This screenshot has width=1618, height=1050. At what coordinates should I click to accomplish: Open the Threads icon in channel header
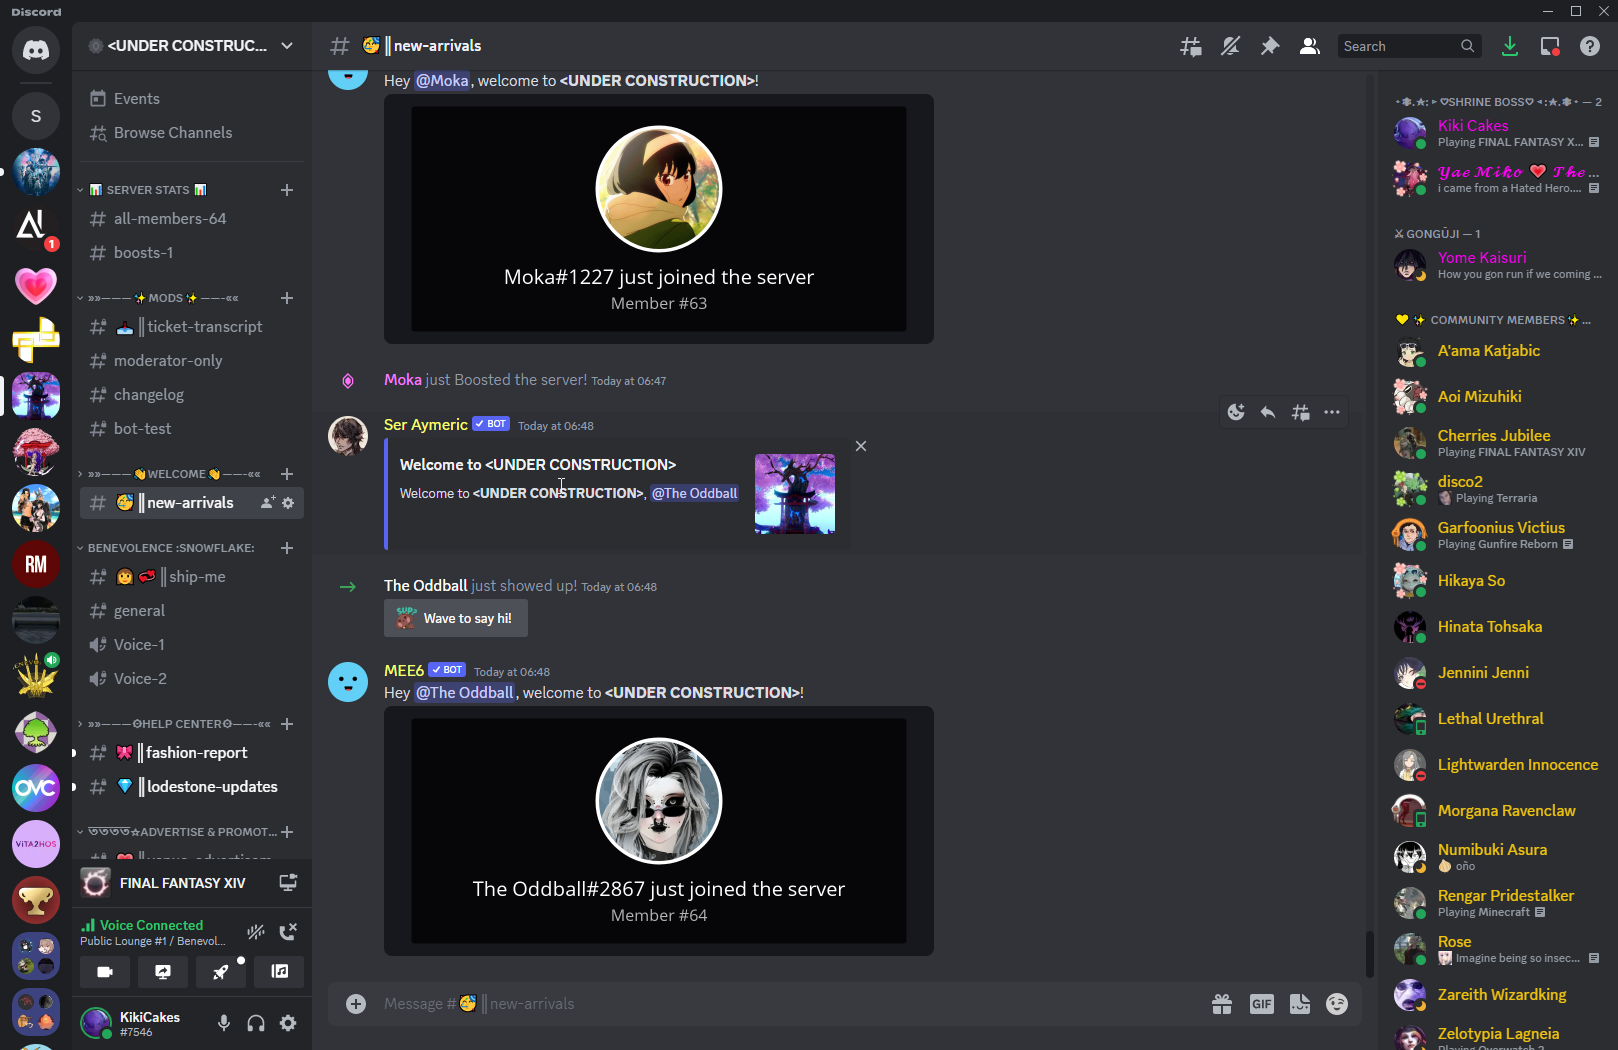point(1190,46)
